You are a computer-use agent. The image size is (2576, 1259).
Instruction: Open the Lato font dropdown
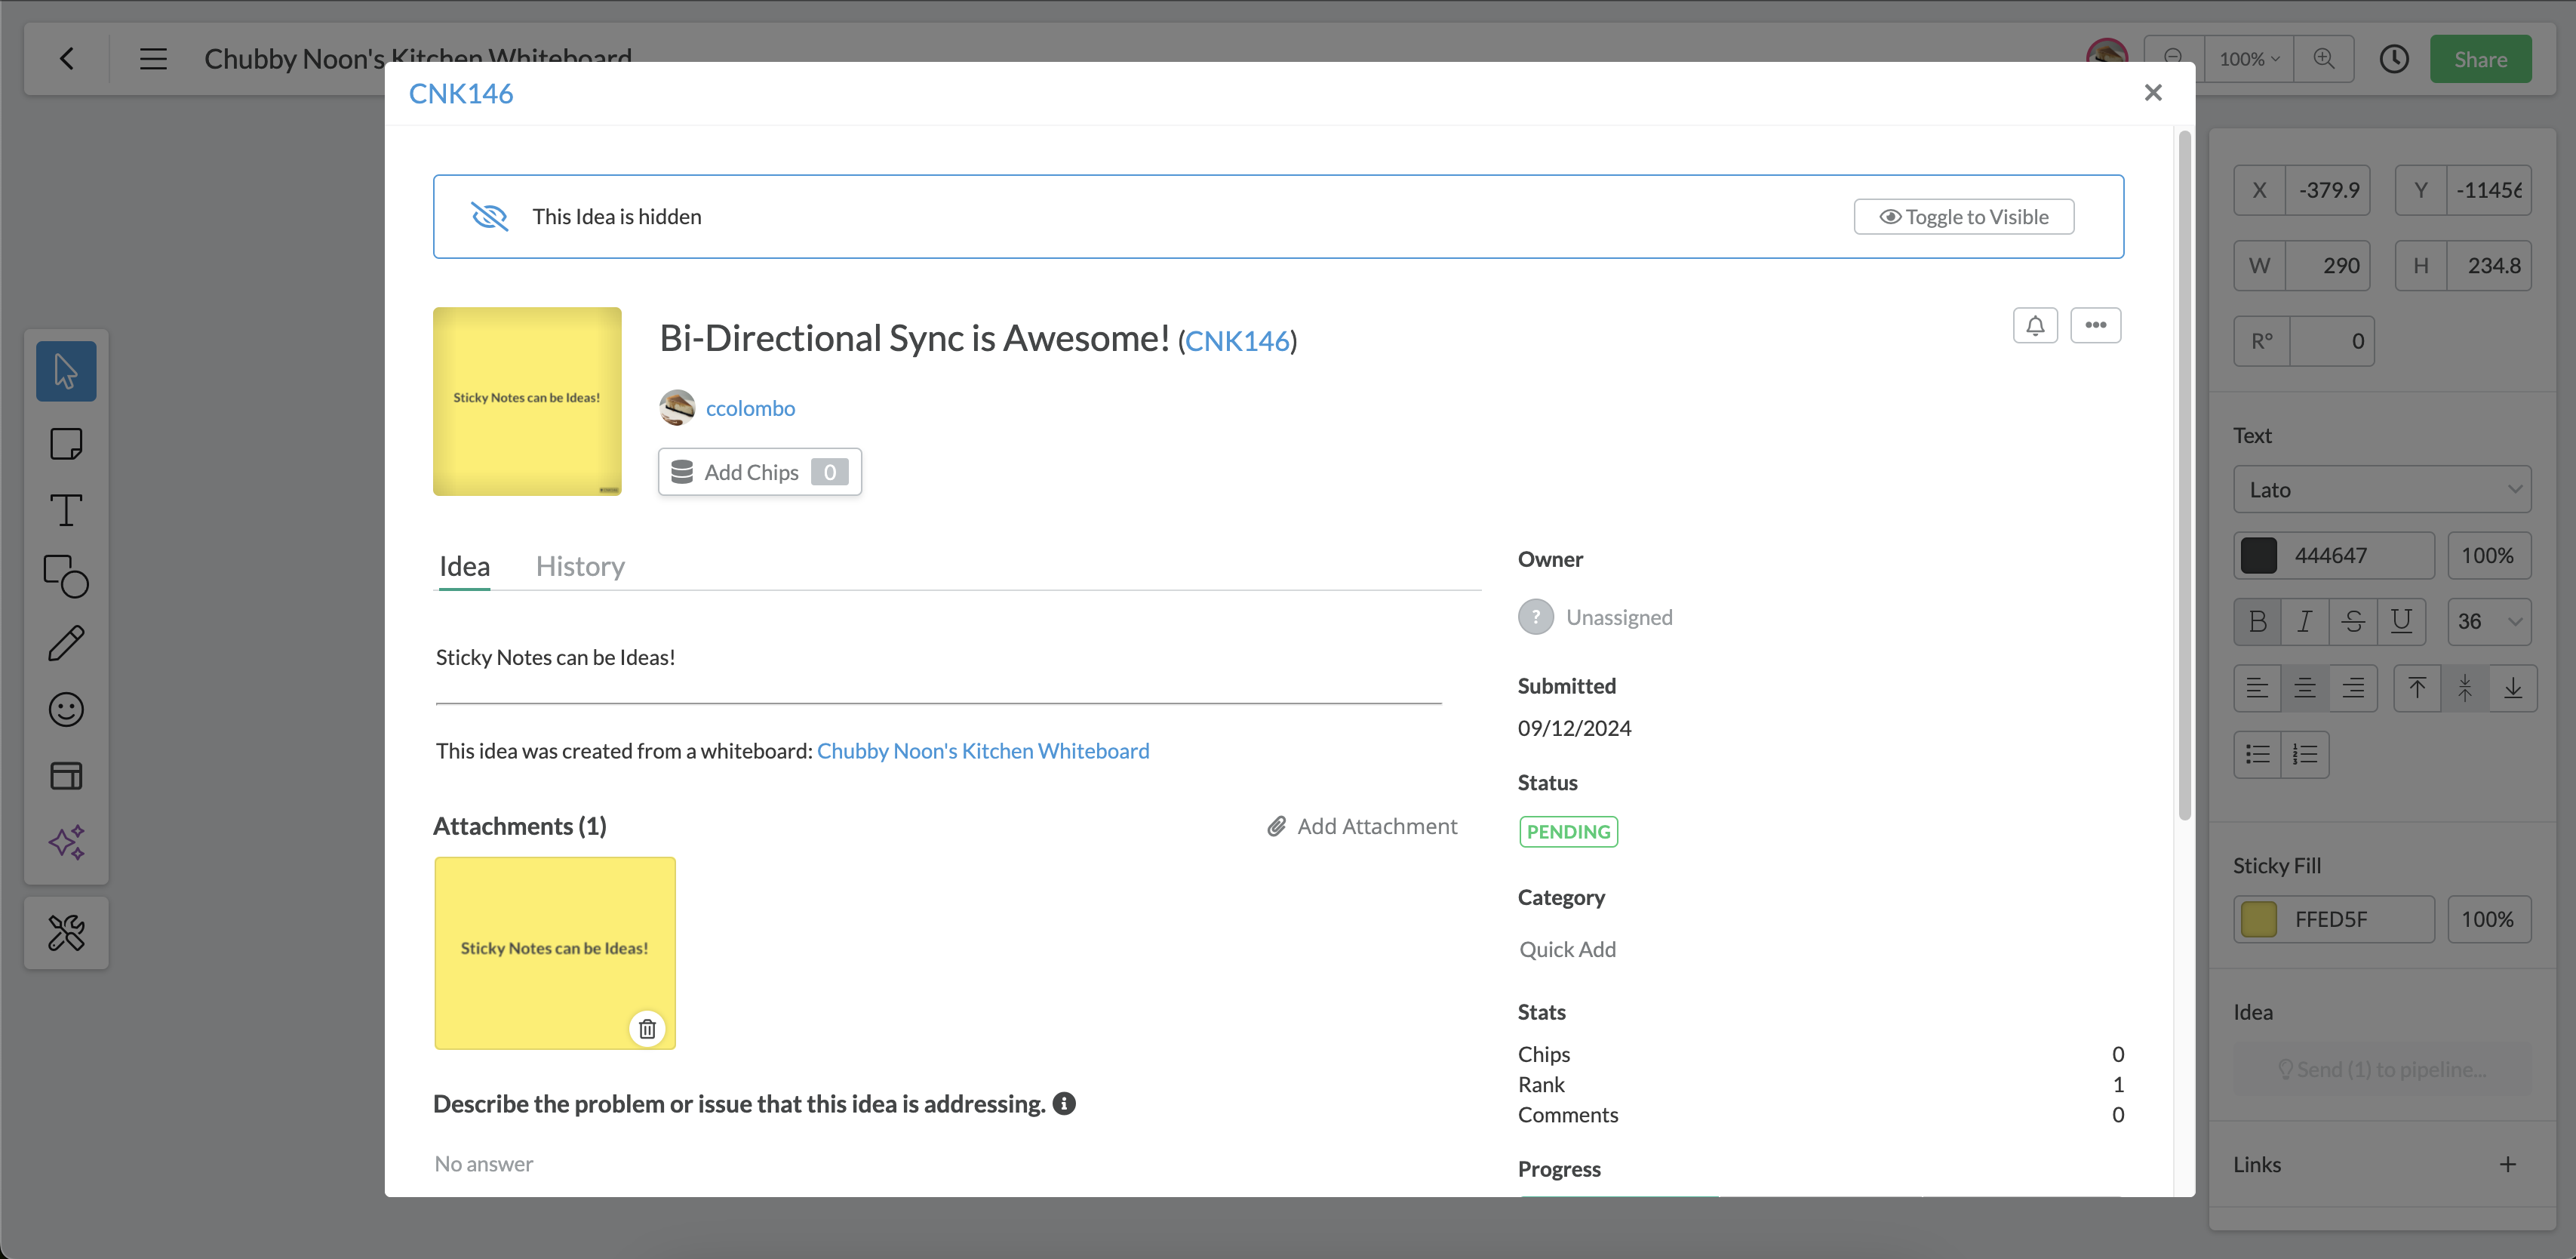[x=2382, y=489]
